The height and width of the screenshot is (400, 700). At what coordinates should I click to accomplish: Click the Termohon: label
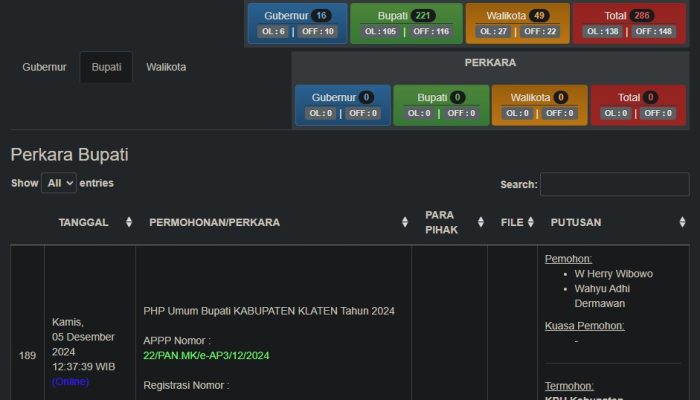click(x=569, y=386)
